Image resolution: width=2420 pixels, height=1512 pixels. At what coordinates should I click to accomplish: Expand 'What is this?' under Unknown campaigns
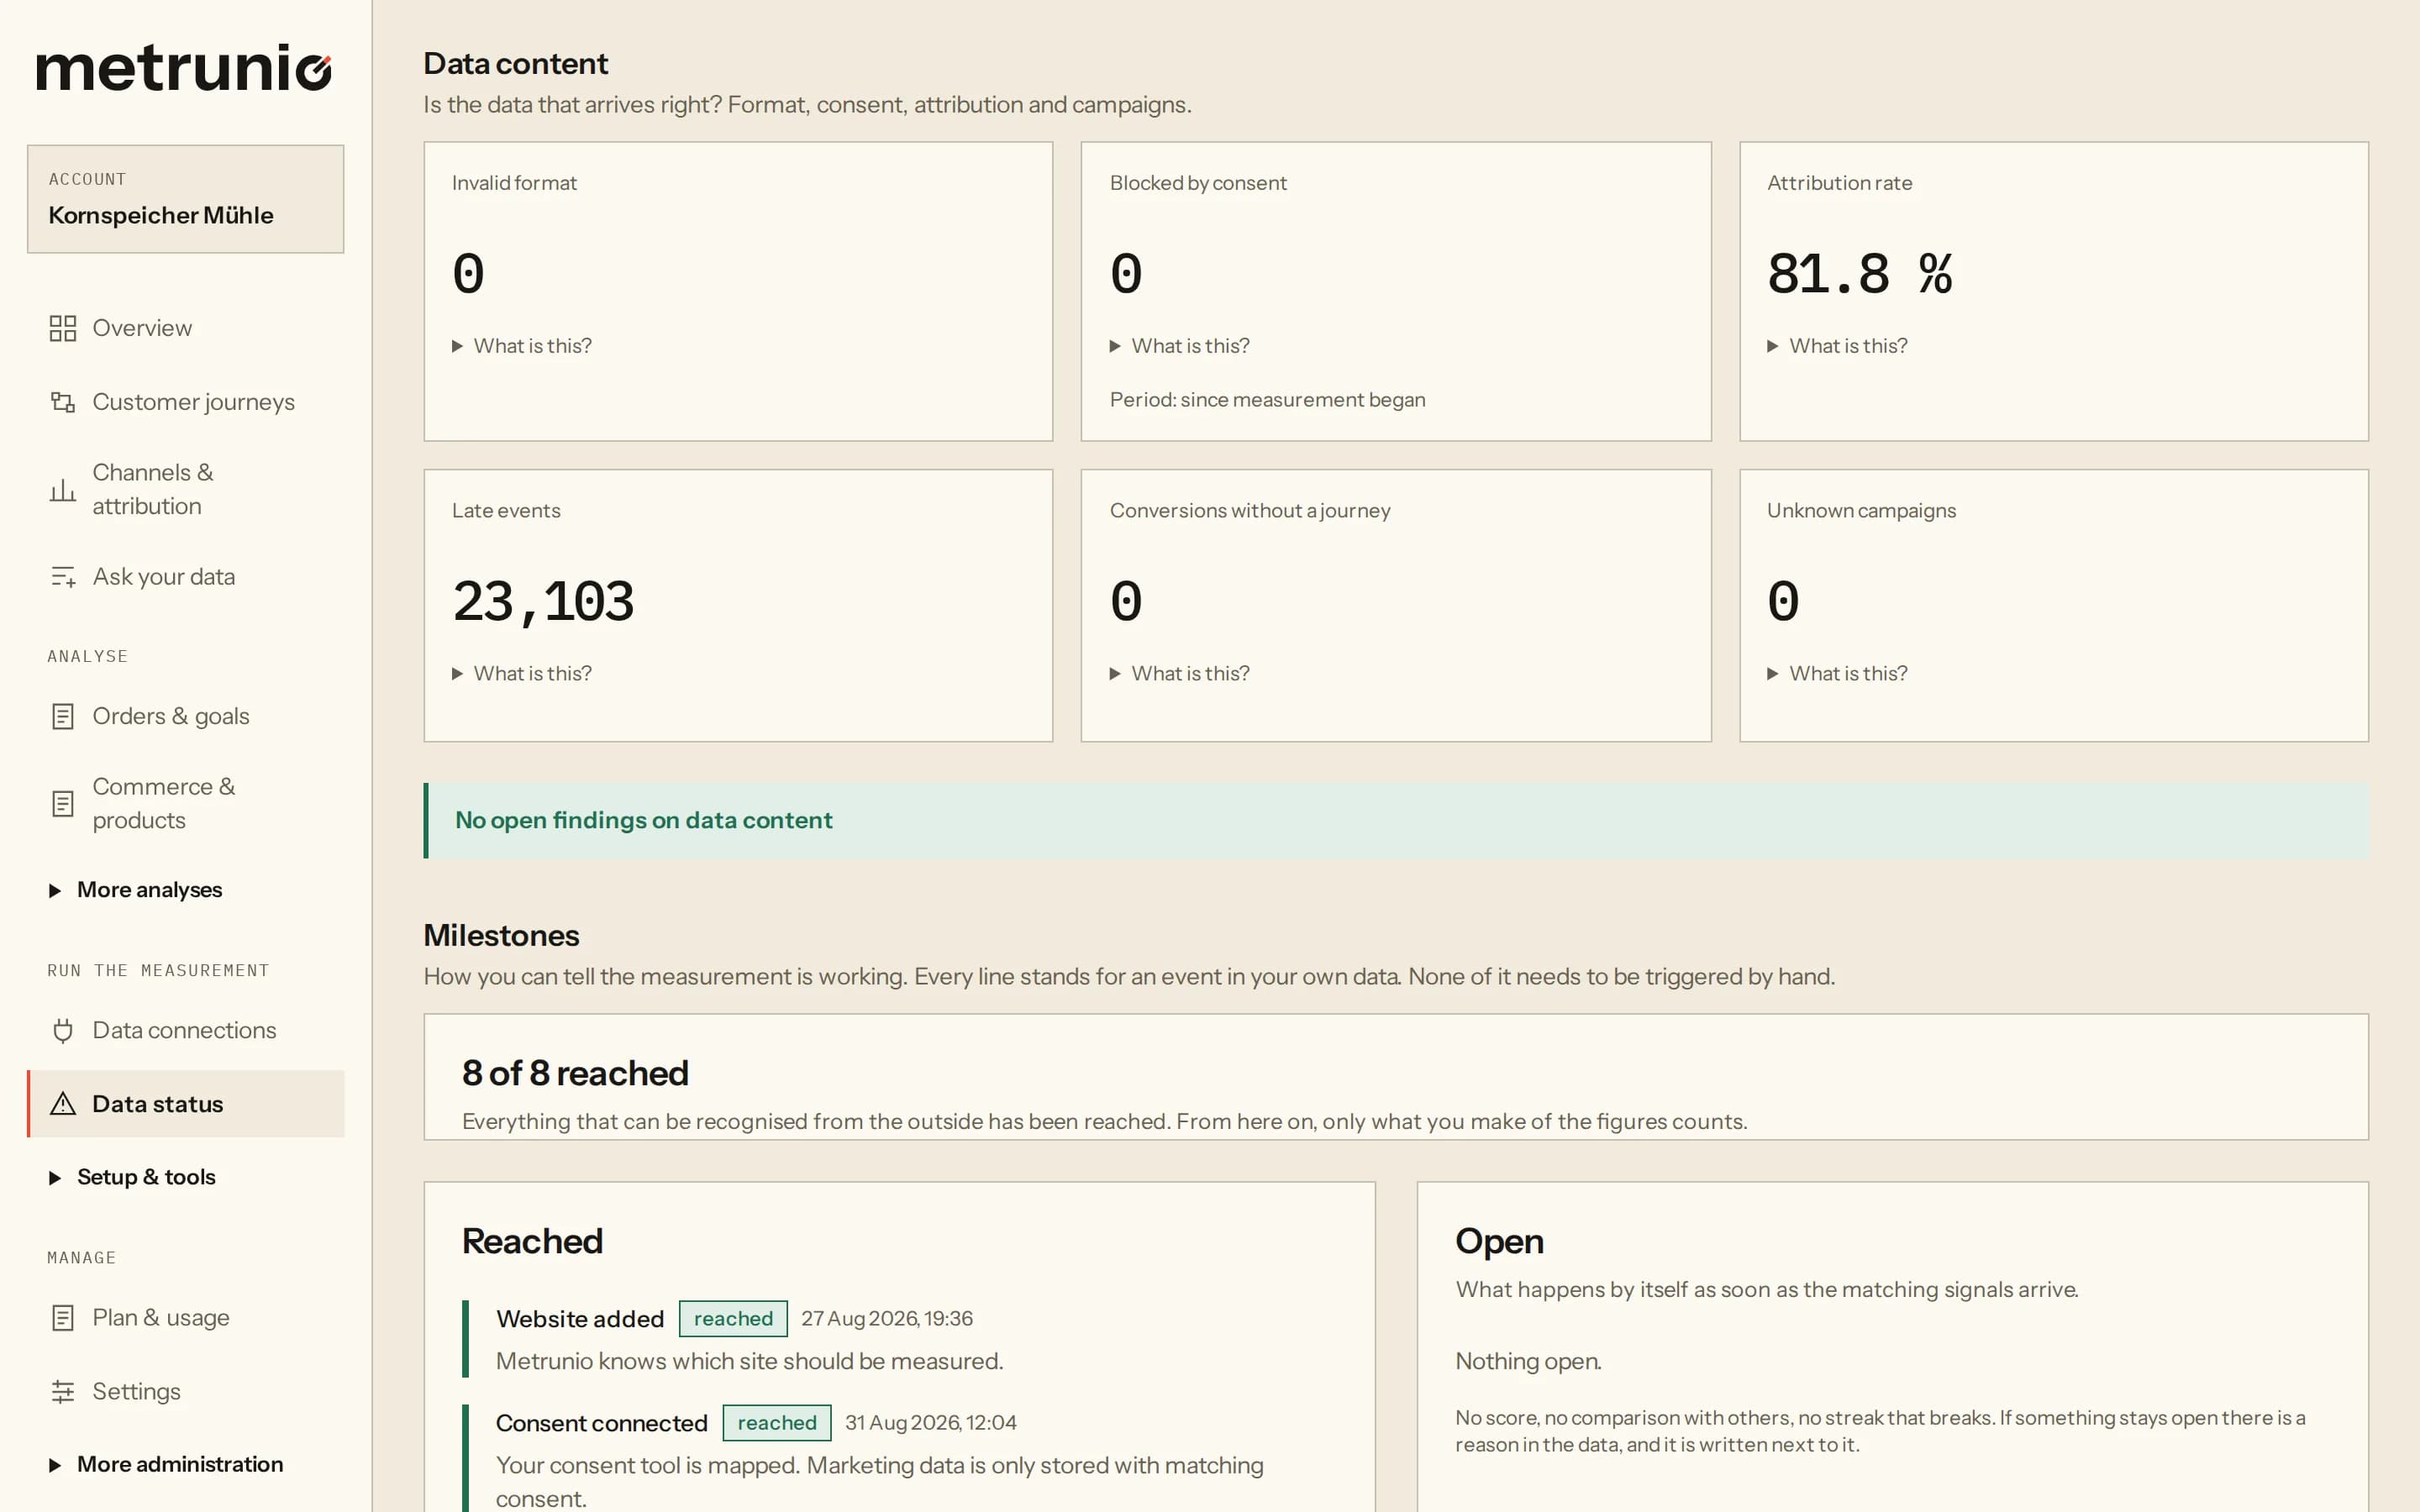[x=1838, y=674]
